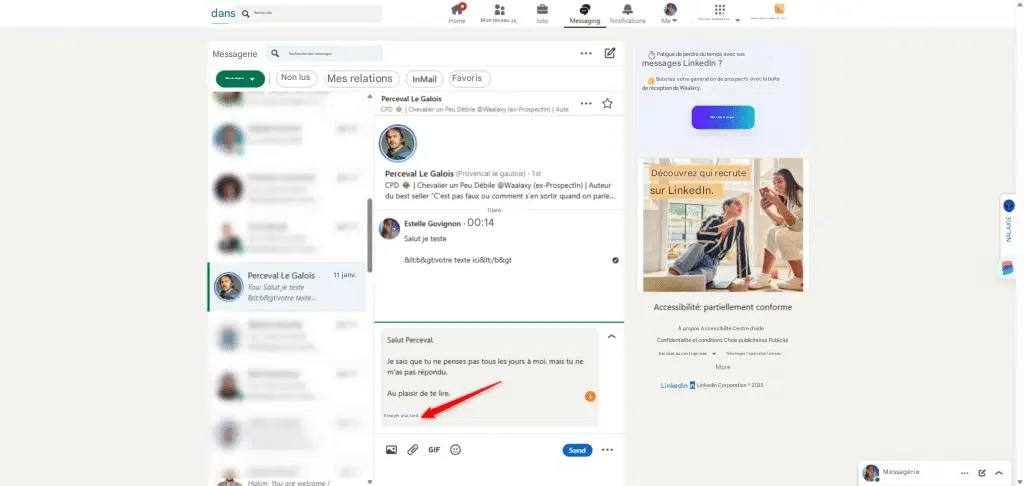This screenshot has width=1024, height=486.
Task: Expand the bottom Messagerie overlay chevron
Action: [999, 473]
